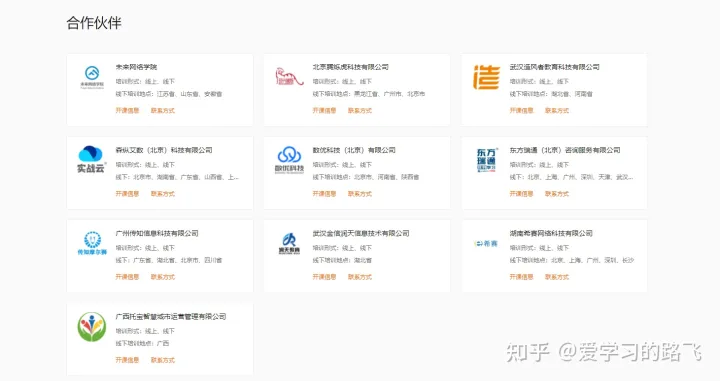Click the 未来网络学院 title text
Image resolution: width=720 pixels, height=381 pixels.
coord(136,67)
